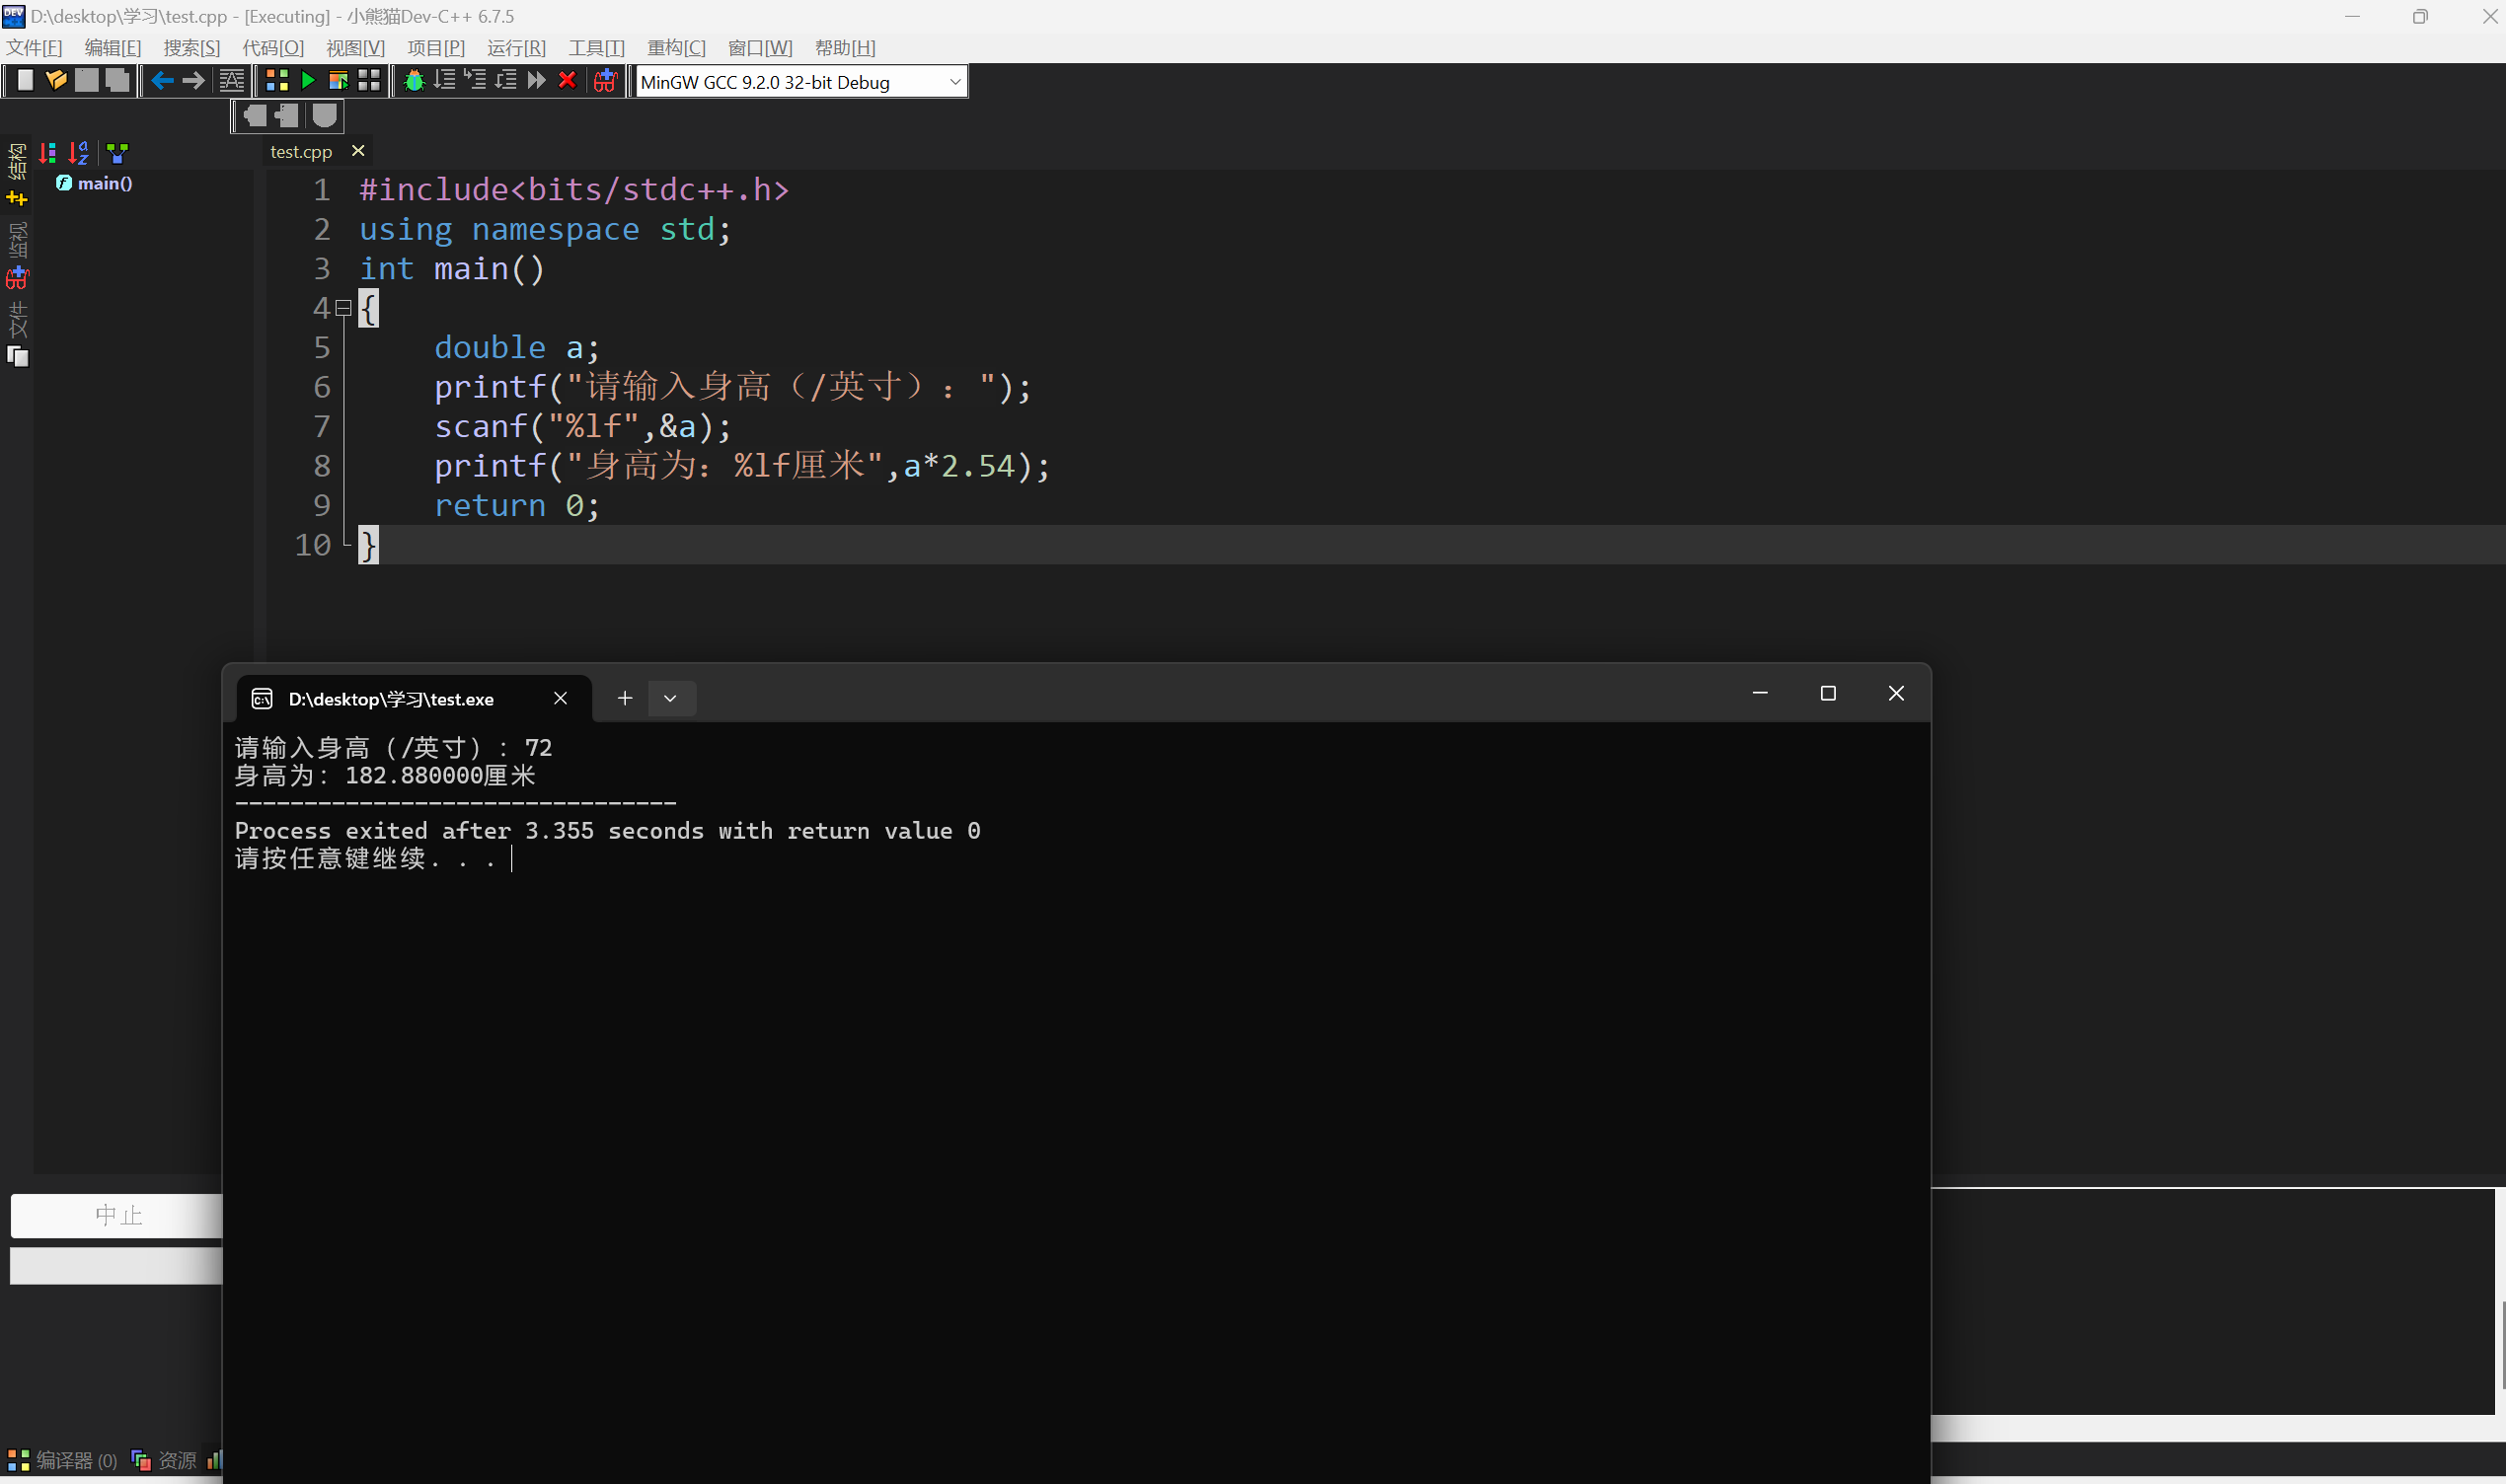Click the gray shield-shaped toolbar icon
2506x1484 pixels.
click(324, 116)
